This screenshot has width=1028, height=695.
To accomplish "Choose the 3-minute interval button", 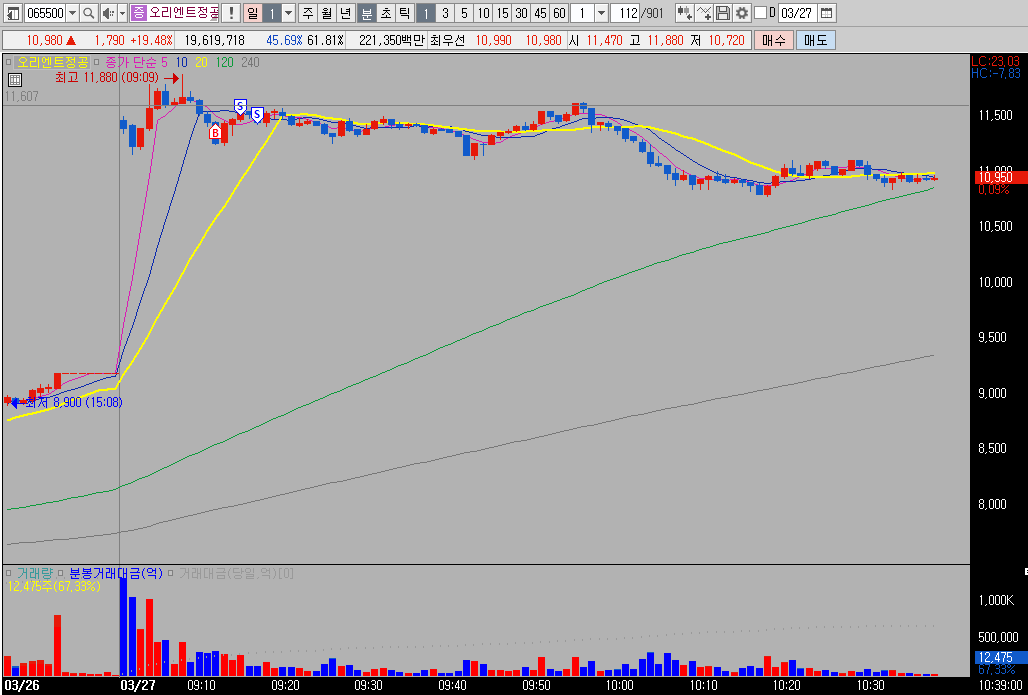I will (x=445, y=12).
